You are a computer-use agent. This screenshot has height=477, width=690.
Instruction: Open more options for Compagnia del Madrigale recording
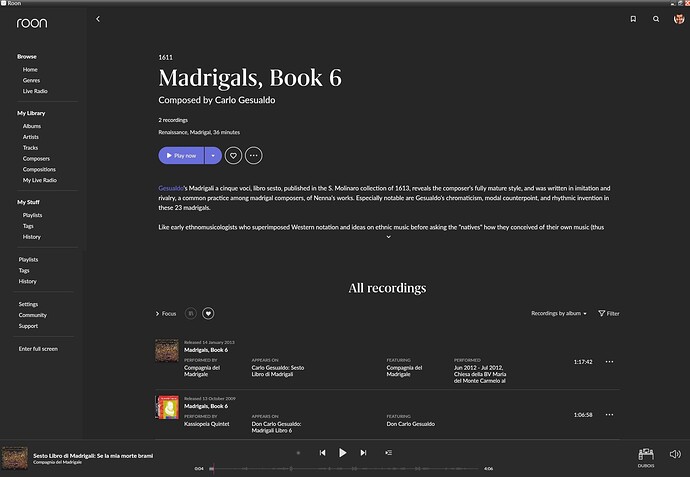609,362
